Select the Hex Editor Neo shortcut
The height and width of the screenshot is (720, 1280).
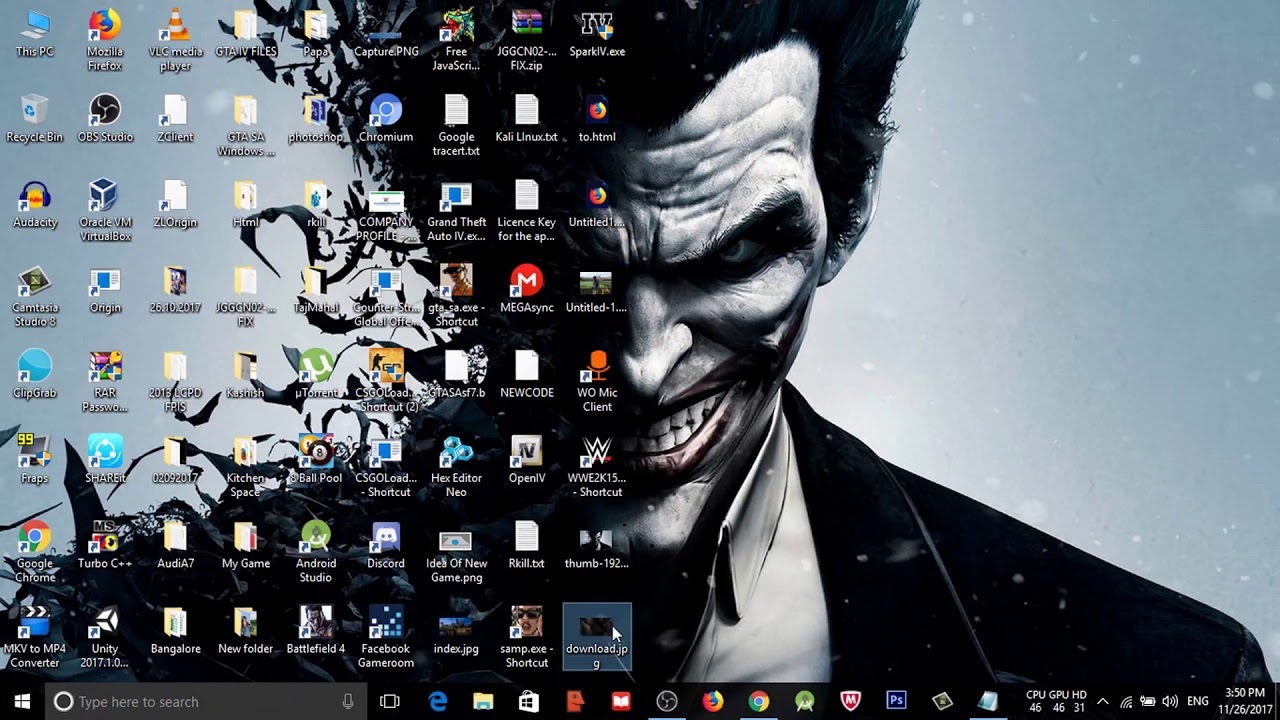point(456,467)
